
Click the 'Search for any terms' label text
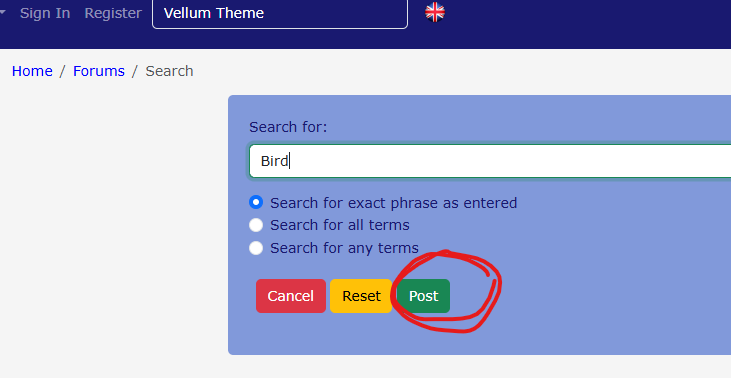(345, 248)
